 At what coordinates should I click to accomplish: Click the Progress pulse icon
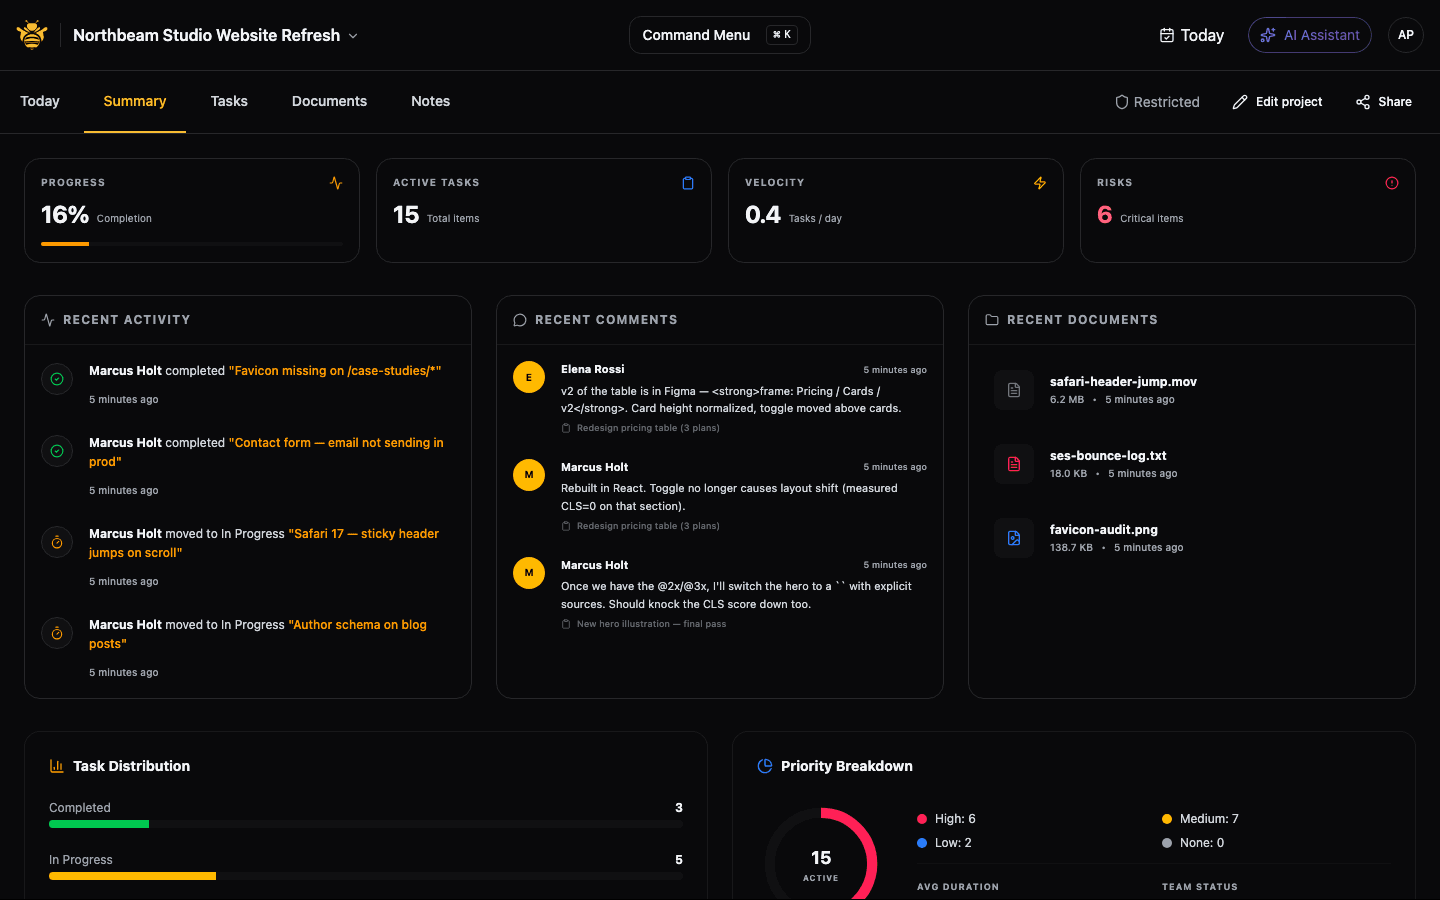pyautogui.click(x=336, y=183)
